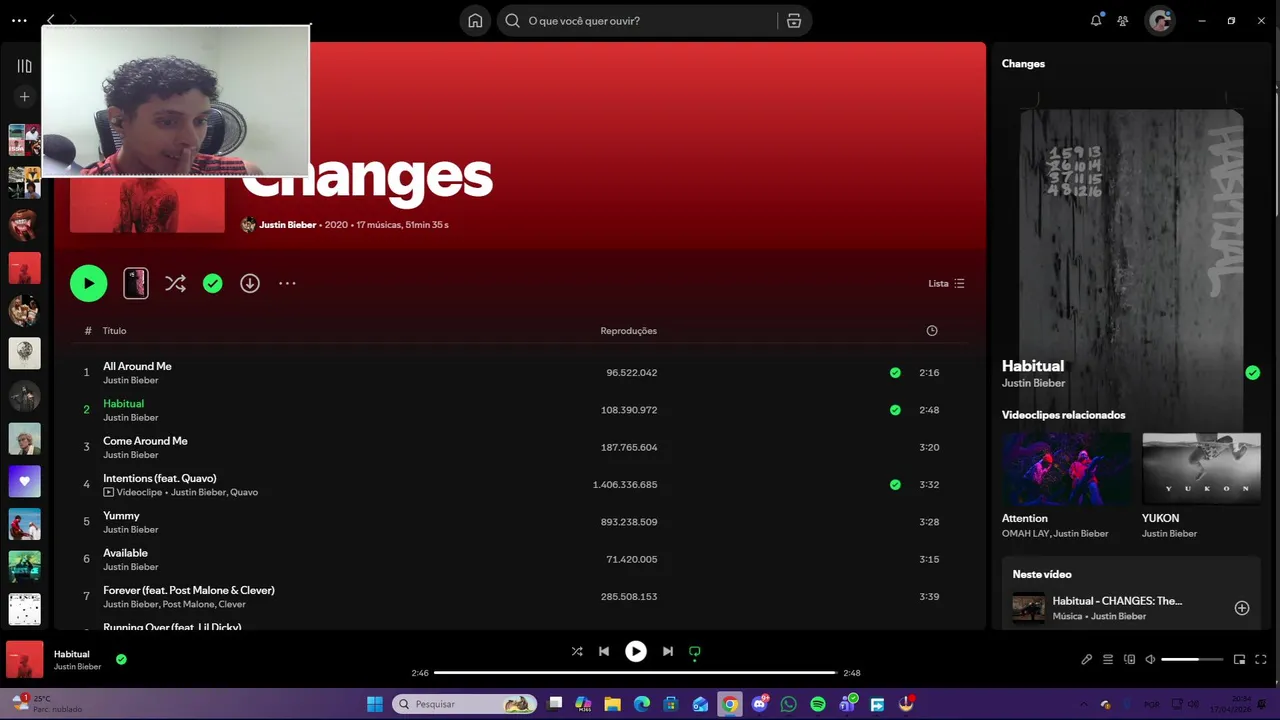Remove Changes album from library checkmark
The height and width of the screenshot is (720, 1280).
pos(213,283)
